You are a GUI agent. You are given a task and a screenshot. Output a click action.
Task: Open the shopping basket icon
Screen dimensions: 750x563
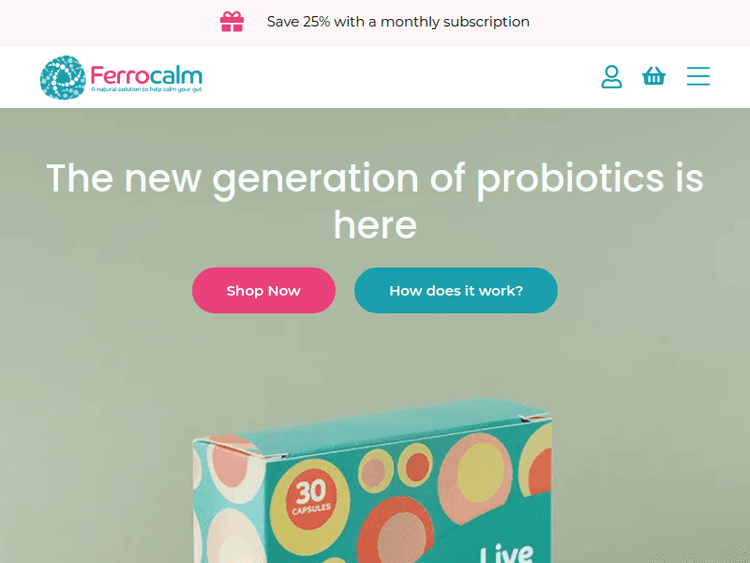click(653, 76)
